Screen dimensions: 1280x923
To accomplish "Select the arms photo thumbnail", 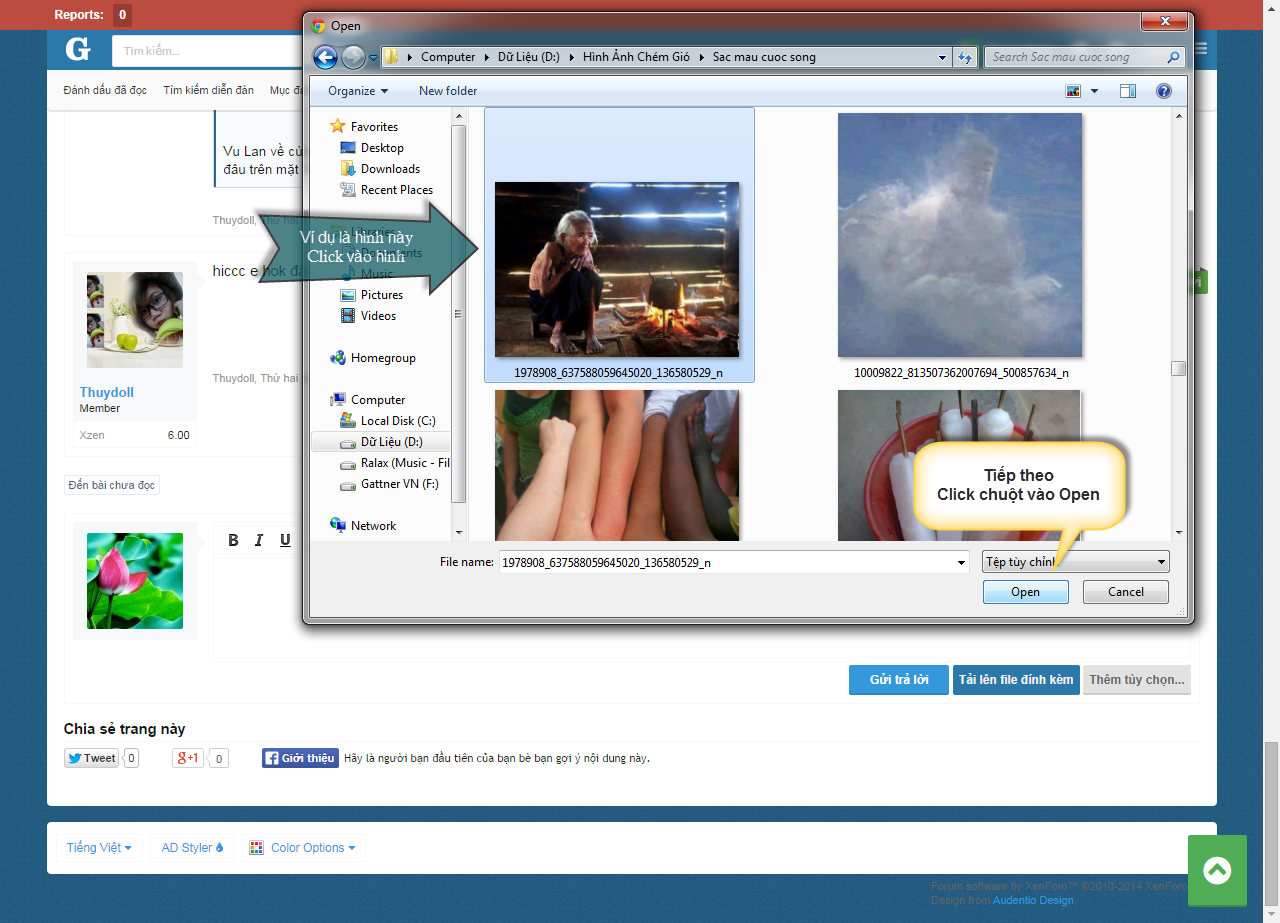I will coord(617,465).
